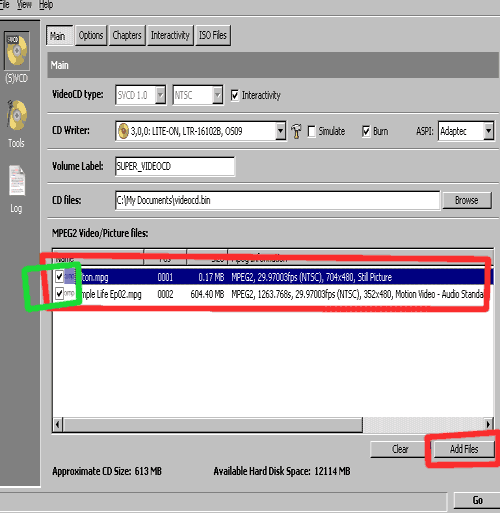Uncheck the Burn checkbox
This screenshot has height=513, width=500.
366,131
